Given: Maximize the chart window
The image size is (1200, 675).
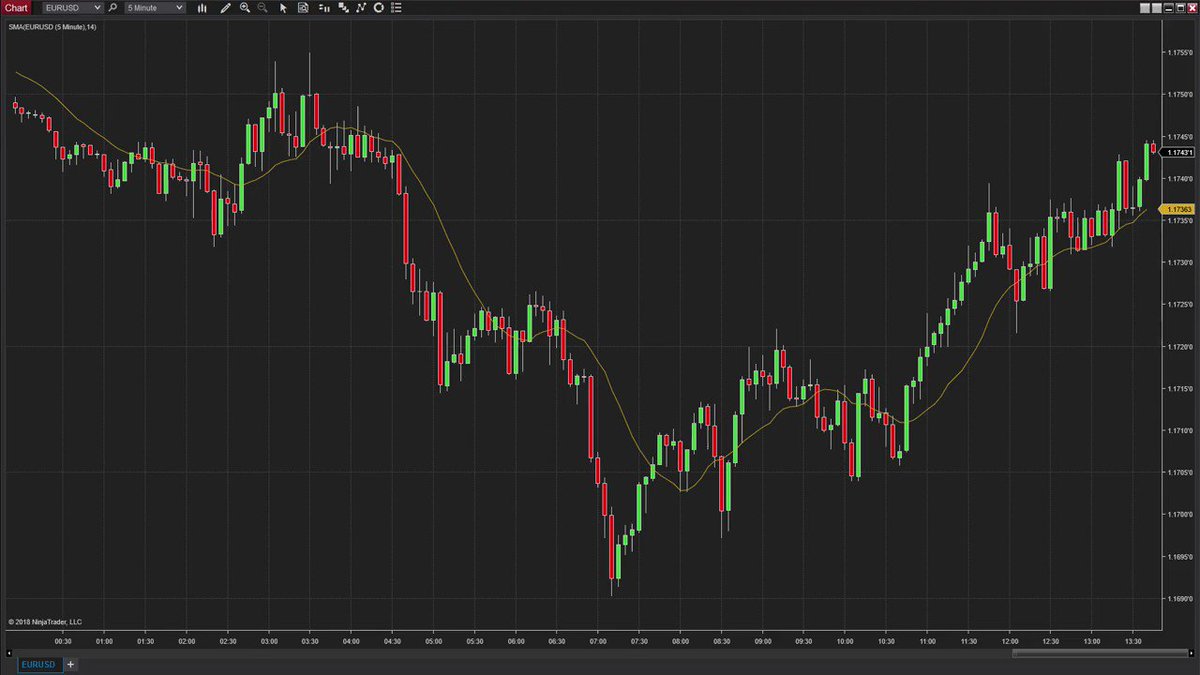Looking at the screenshot, I should click(1181, 8).
